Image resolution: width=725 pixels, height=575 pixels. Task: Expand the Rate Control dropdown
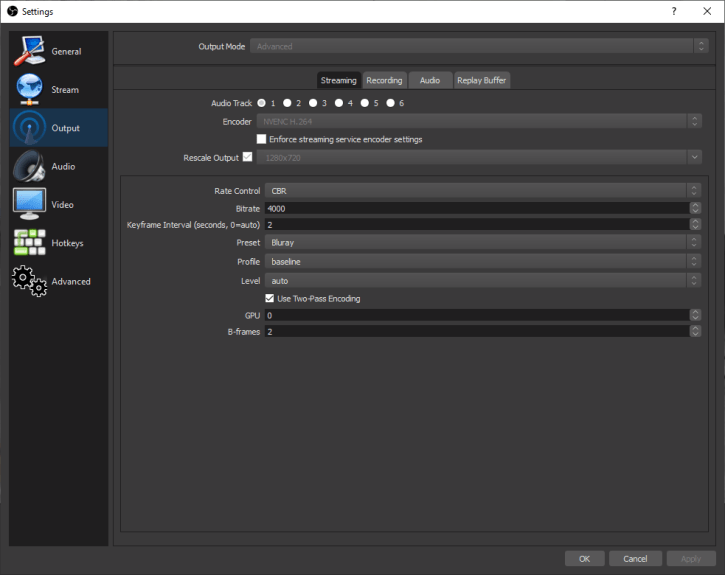[482, 191]
